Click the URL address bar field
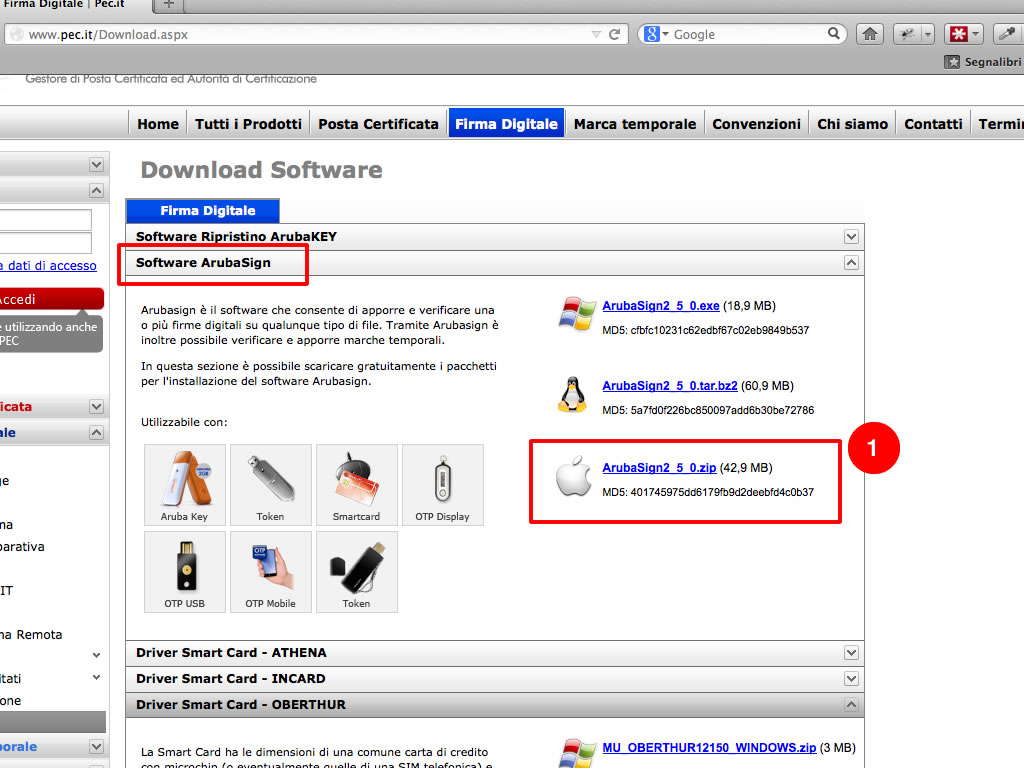Viewport: 1024px width, 768px height. coord(300,34)
